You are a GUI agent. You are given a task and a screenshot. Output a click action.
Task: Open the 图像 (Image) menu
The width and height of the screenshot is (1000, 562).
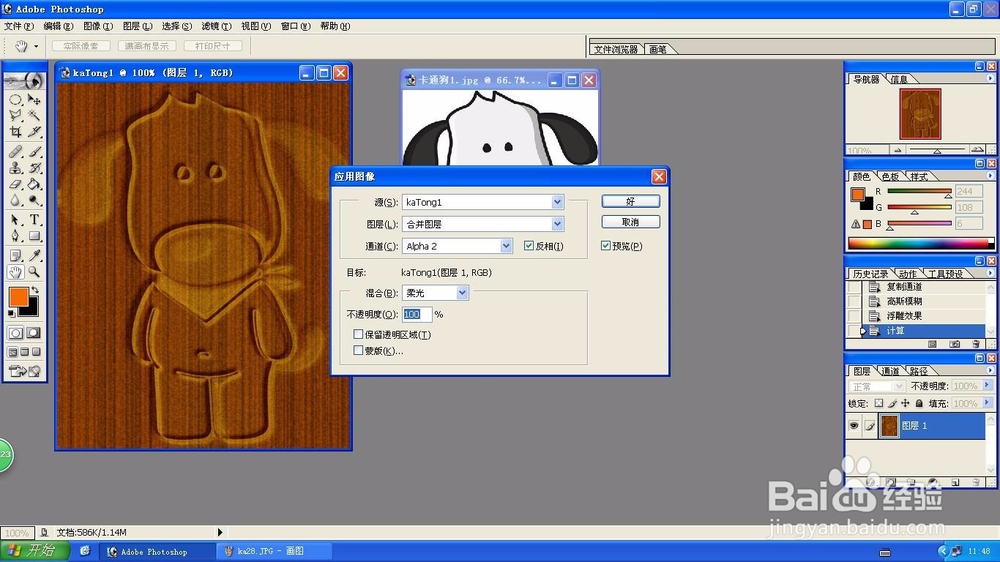(x=98, y=26)
